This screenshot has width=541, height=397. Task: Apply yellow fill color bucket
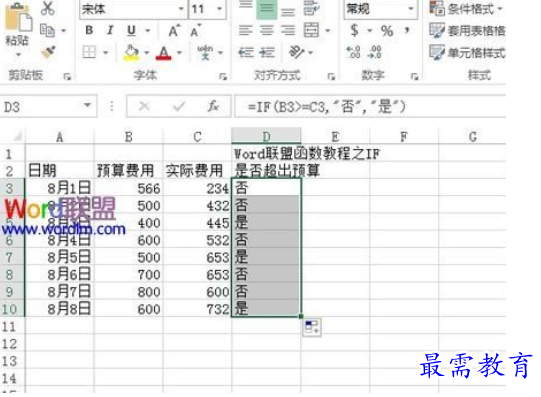coord(131,53)
